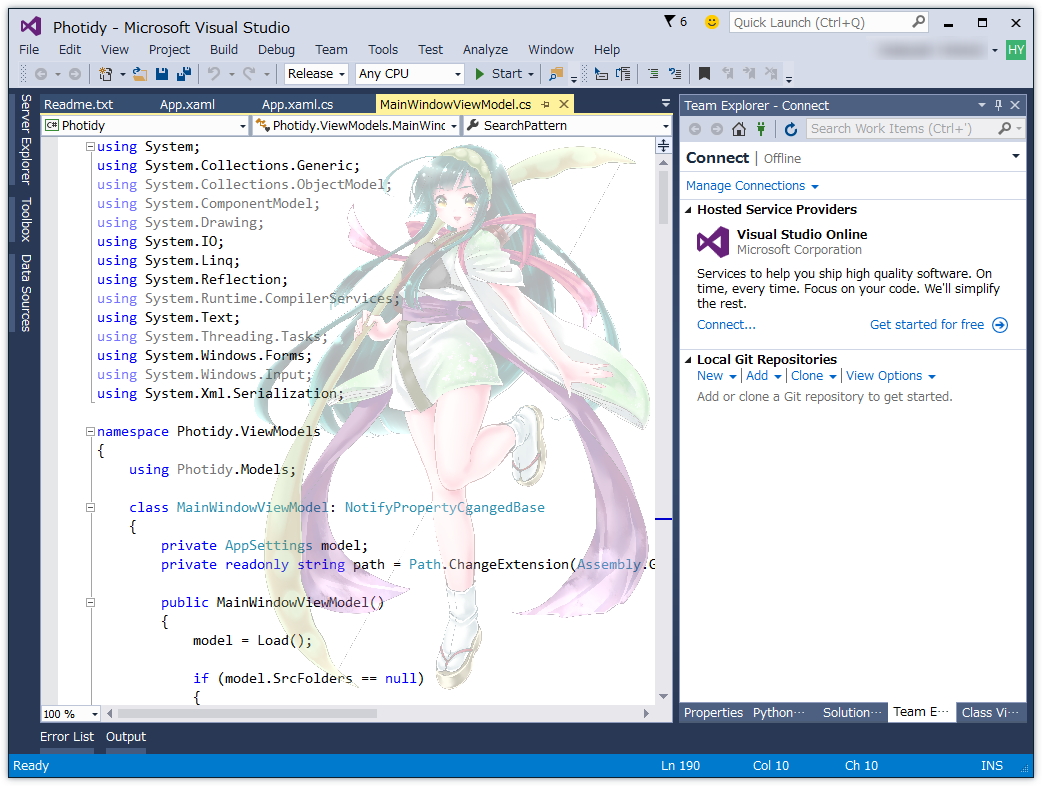1042x786 pixels.
Task: Collapse the namespace Photidy.ViewModels region
Action: 89,431
